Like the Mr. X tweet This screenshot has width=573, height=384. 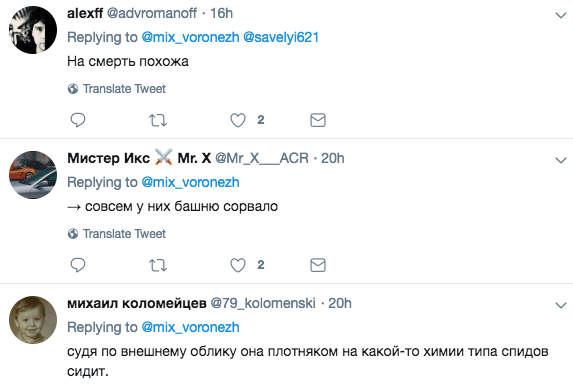238,265
